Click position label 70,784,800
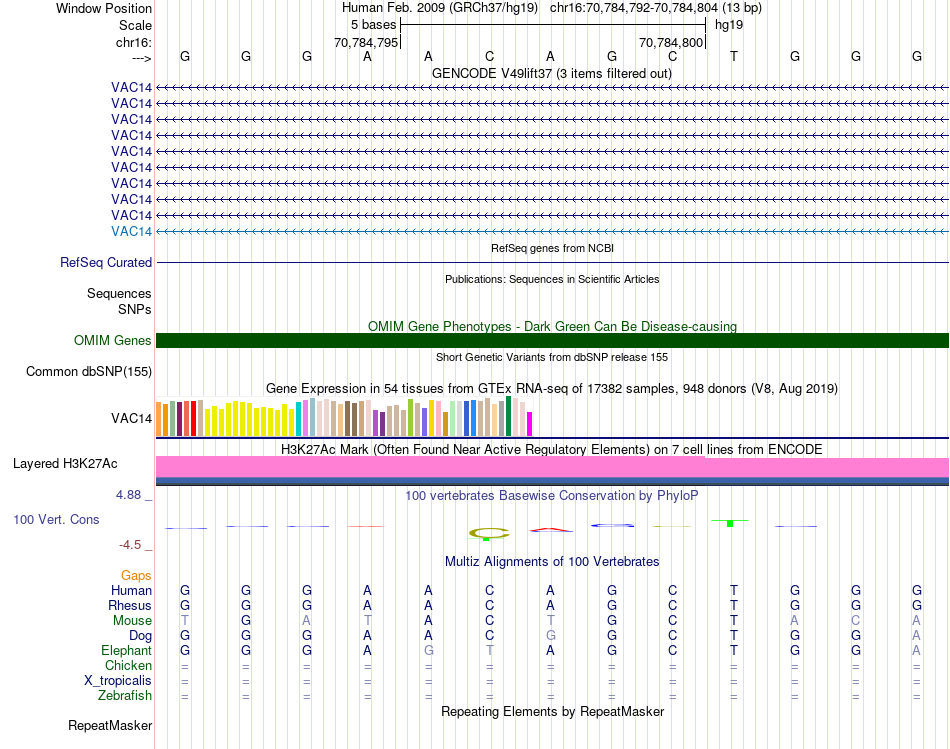This screenshot has height=749, width=950. (671, 42)
